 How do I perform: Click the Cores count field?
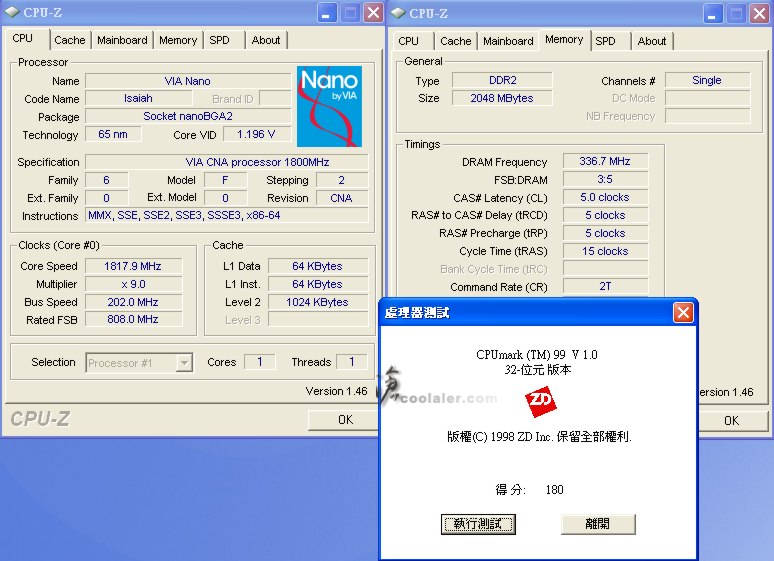260,362
